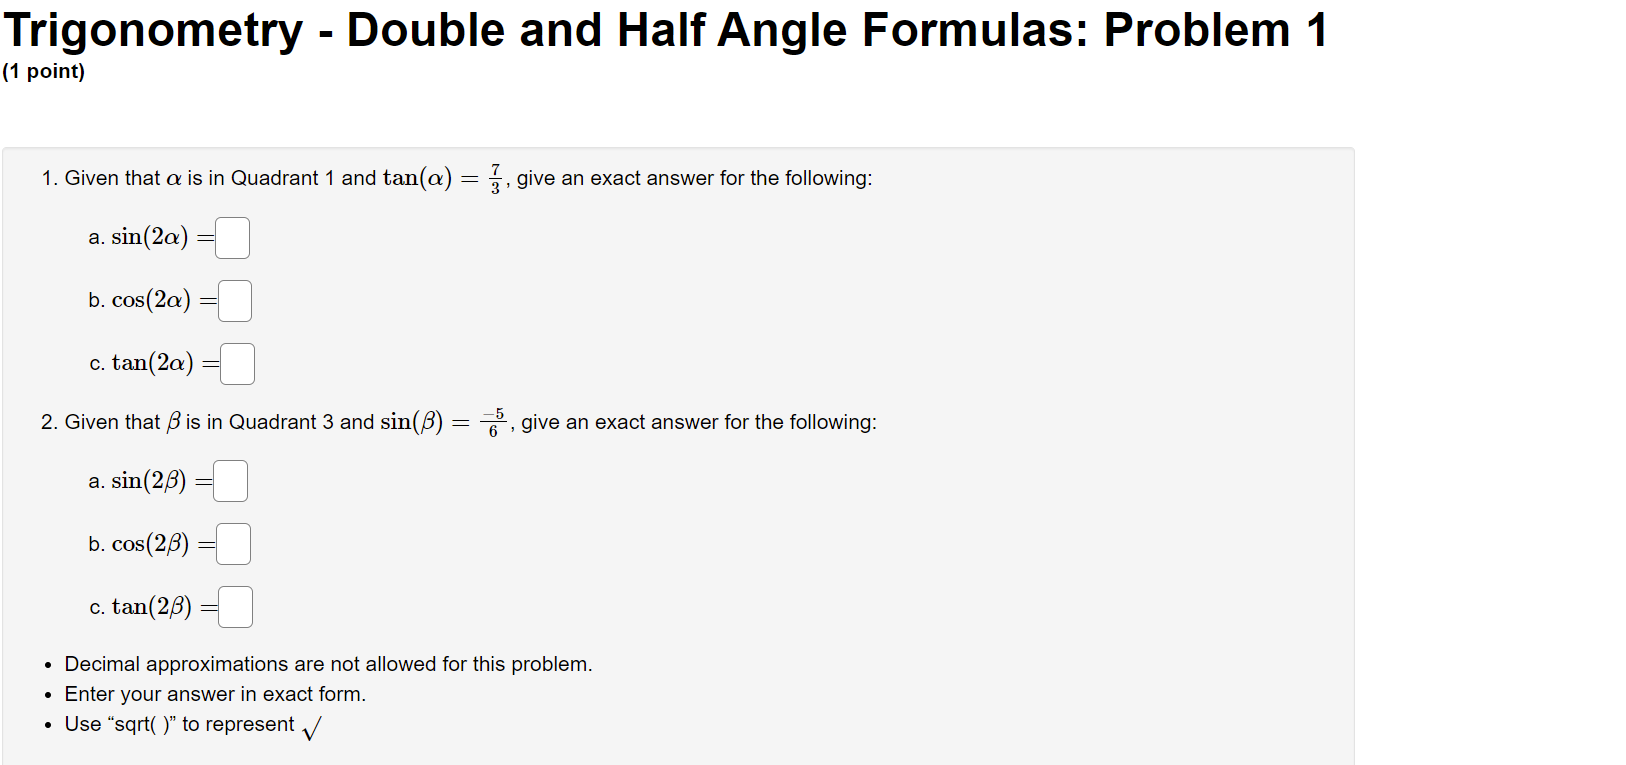Click the cos(2β) answer box
This screenshot has width=1626, height=765.
coord(234,543)
